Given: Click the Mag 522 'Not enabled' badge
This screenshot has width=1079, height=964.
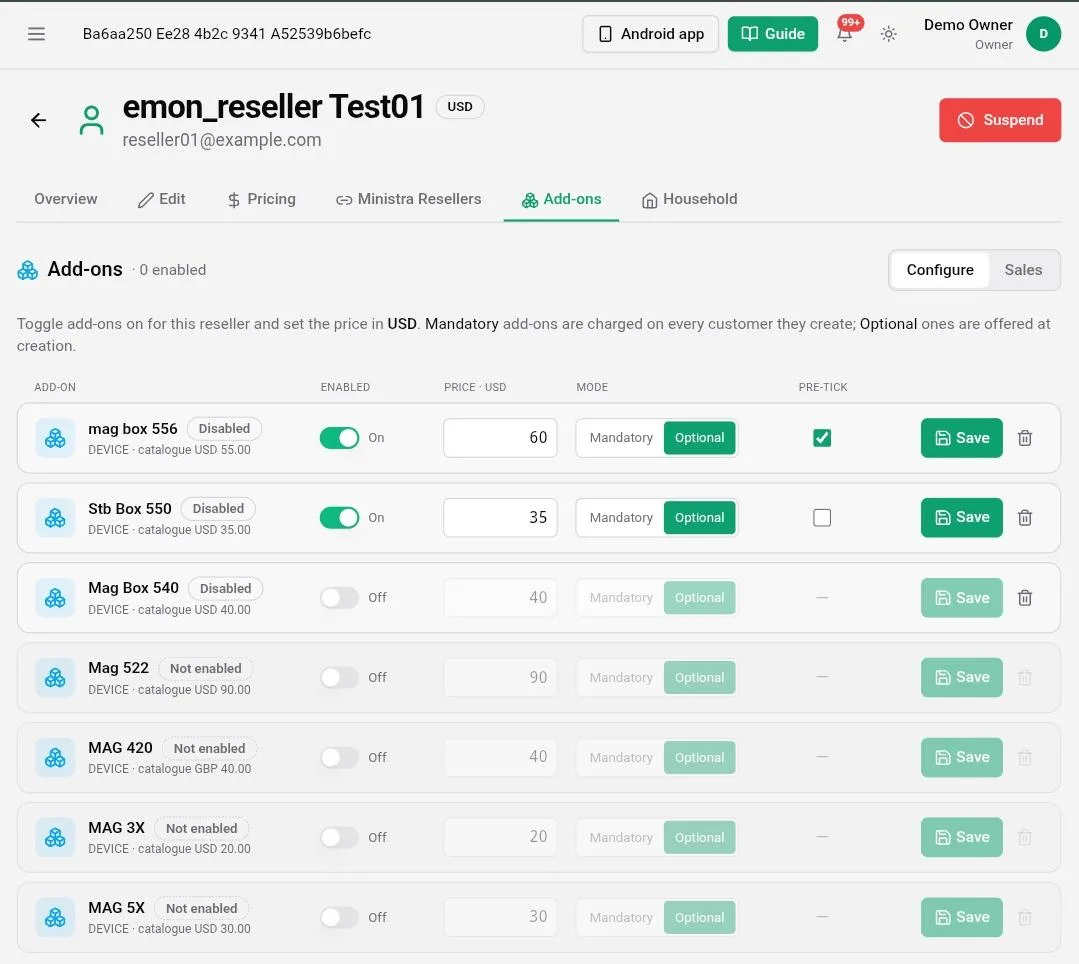Looking at the screenshot, I should point(206,668).
